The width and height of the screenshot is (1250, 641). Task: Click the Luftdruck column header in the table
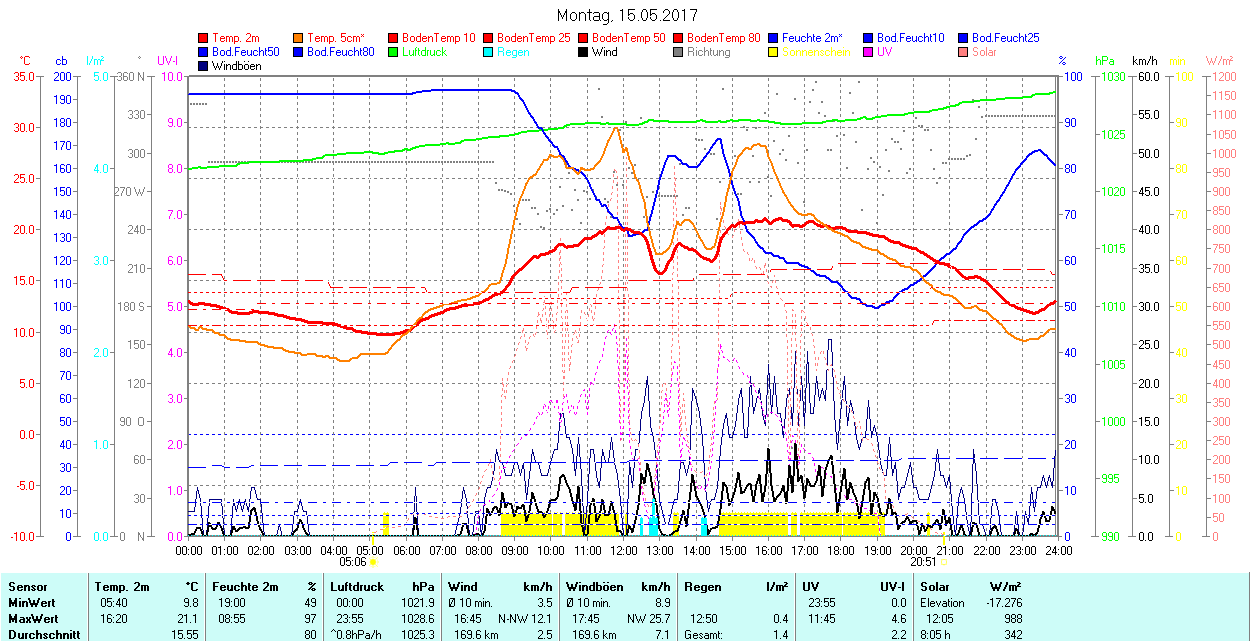click(x=357, y=587)
